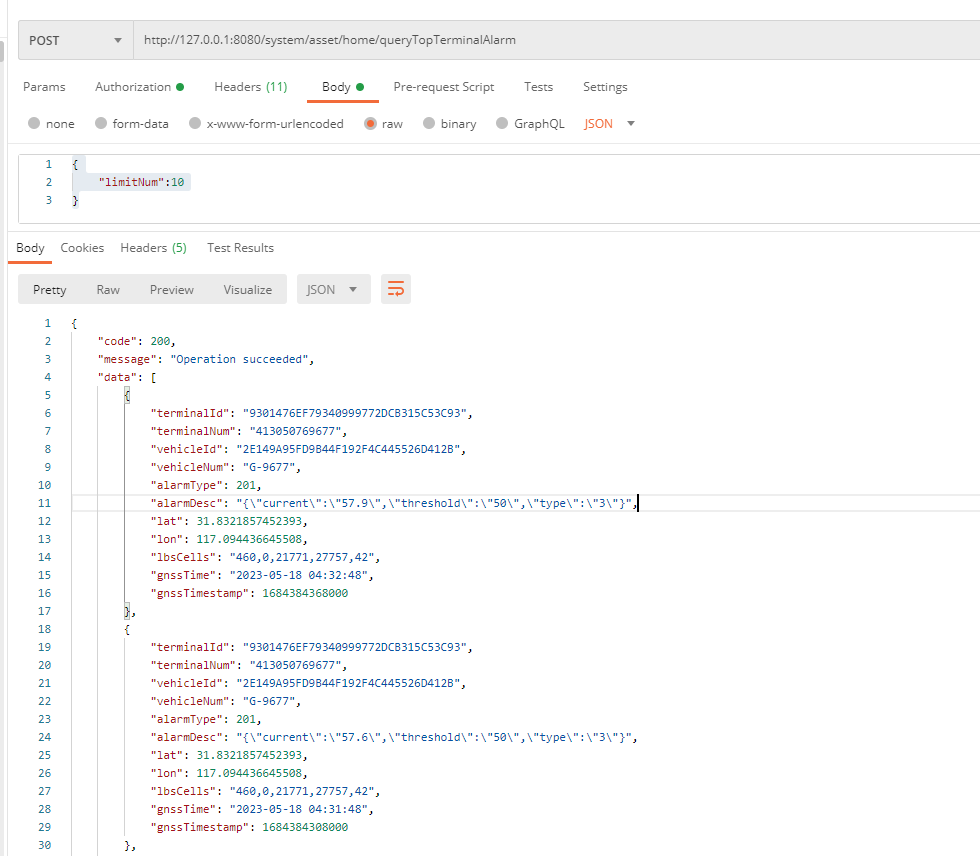This screenshot has height=856, width=980.
Task: Pick the GraphQL body type
Action: pos(503,124)
